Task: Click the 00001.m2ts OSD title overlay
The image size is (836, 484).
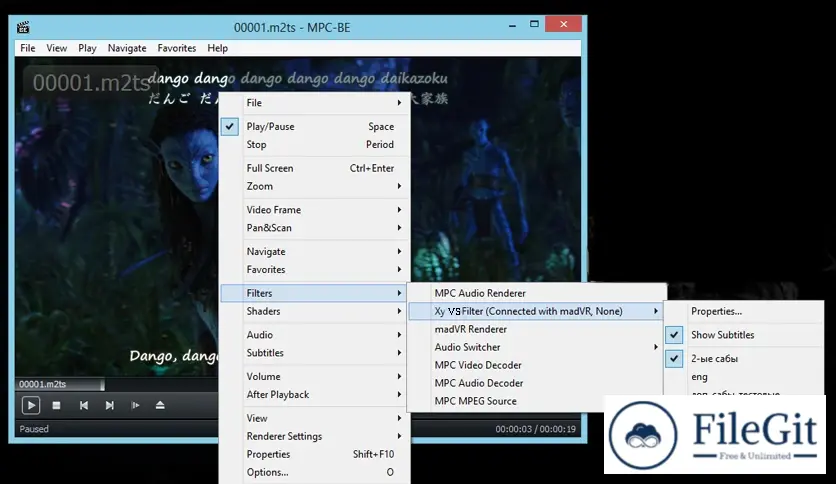Action: click(91, 83)
